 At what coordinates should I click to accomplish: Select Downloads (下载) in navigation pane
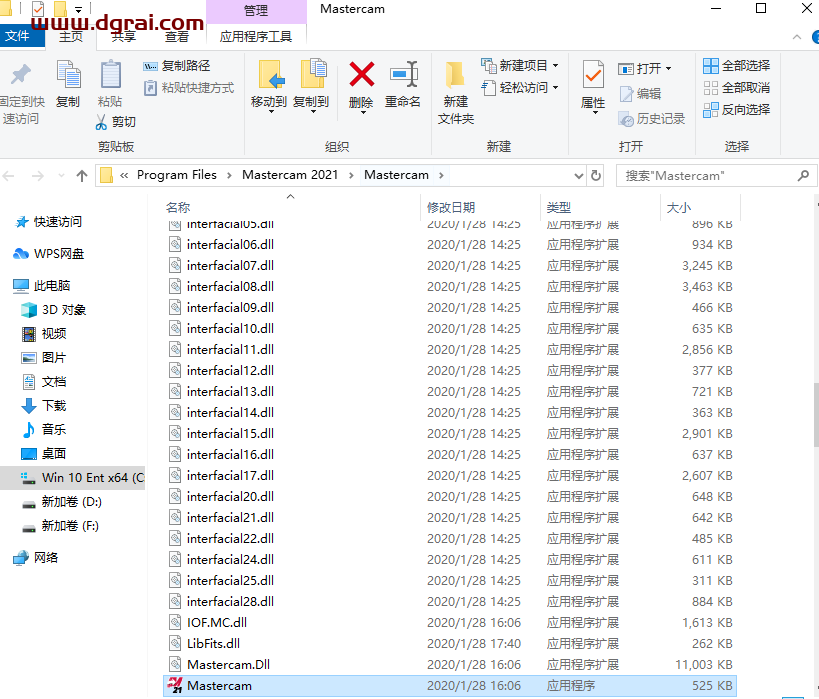[x=54, y=406]
